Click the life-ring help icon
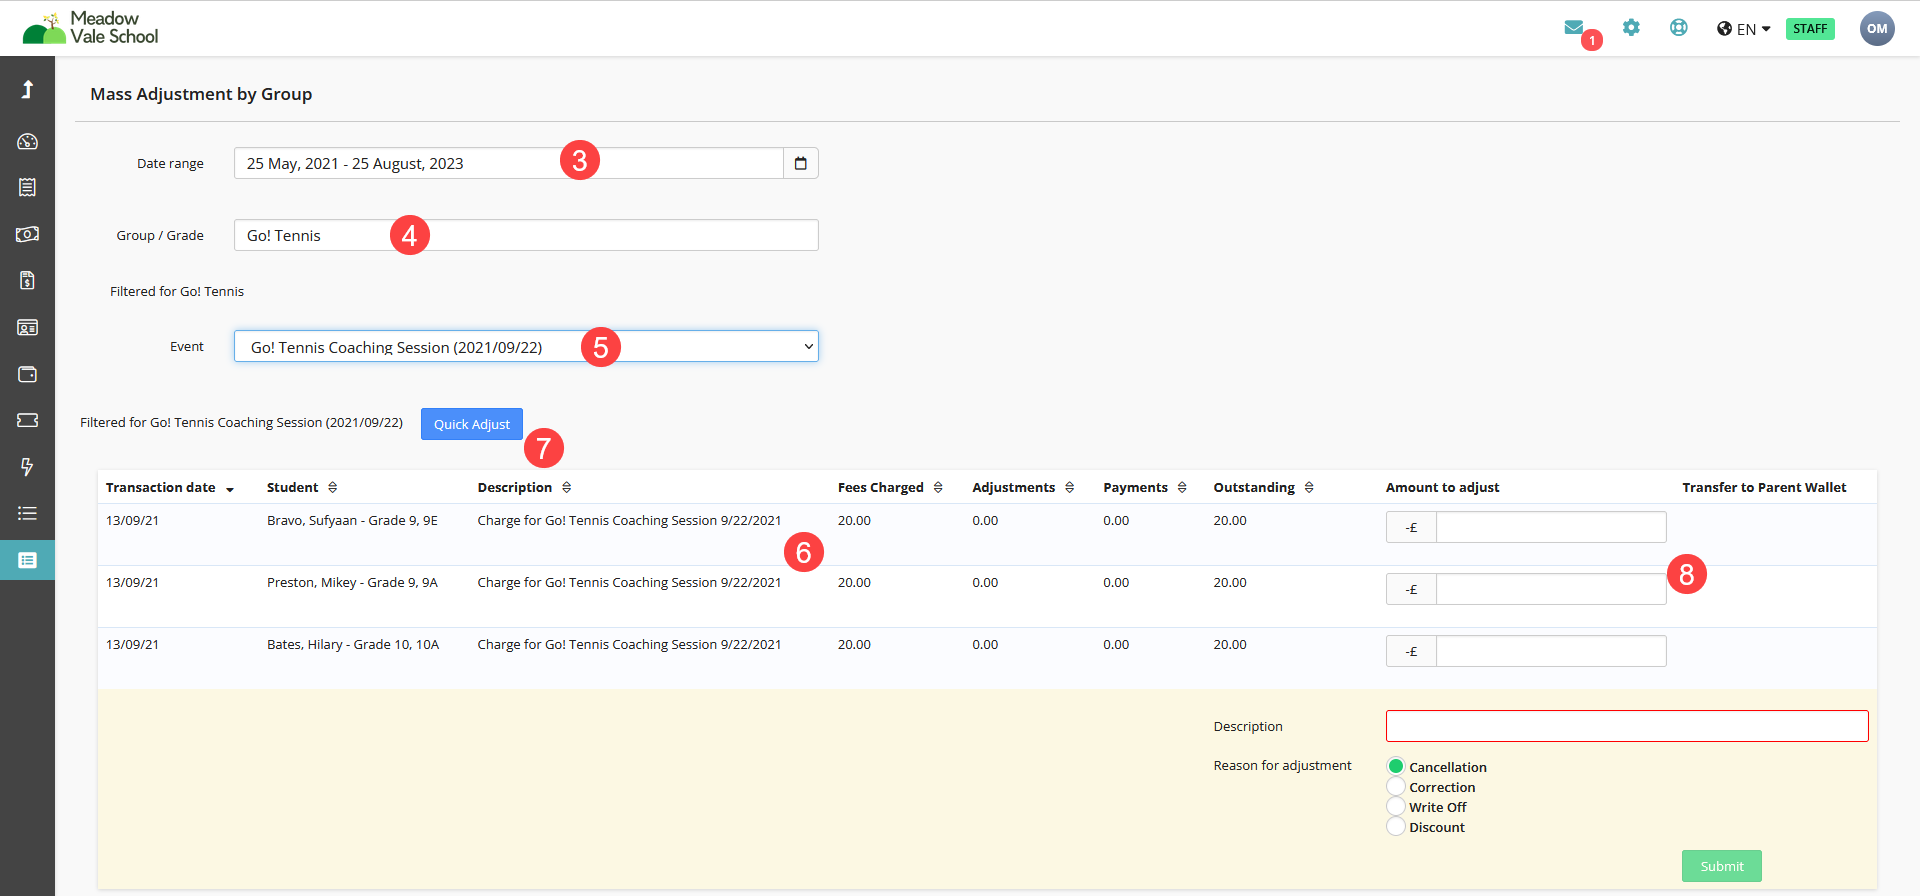The image size is (1920, 896). (1678, 28)
